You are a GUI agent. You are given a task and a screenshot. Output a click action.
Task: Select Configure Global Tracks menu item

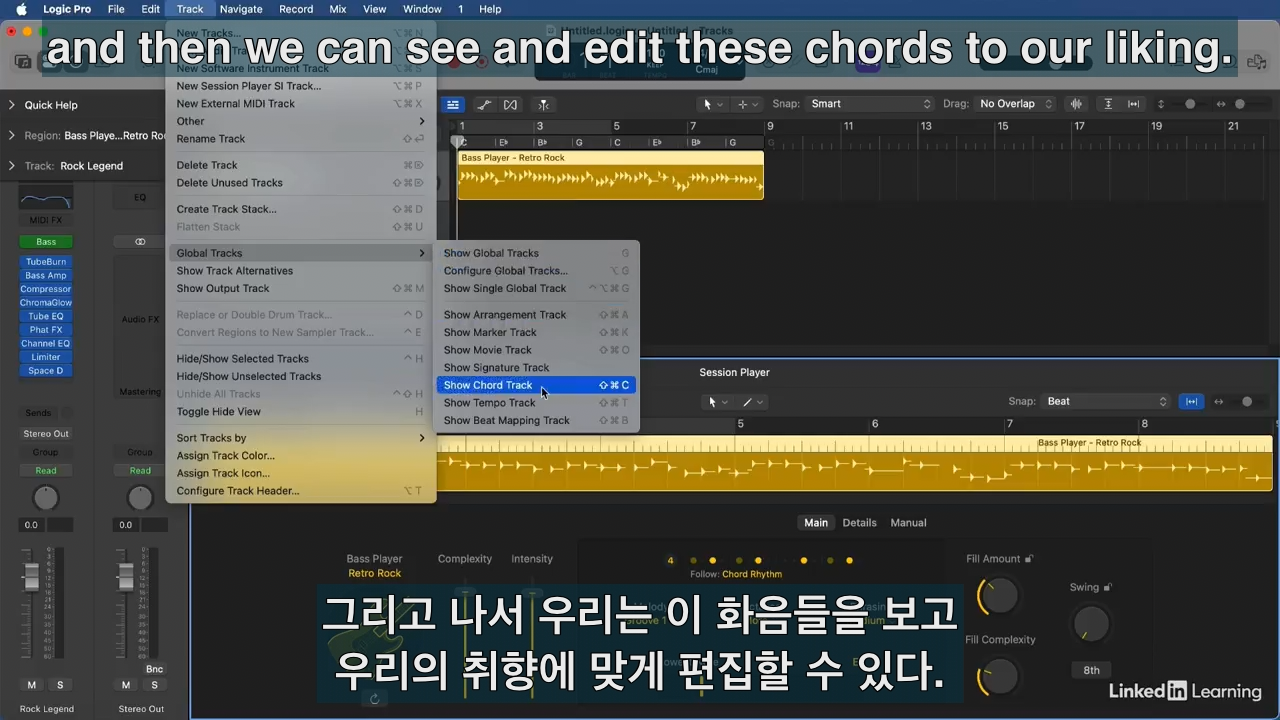pyautogui.click(x=536, y=271)
